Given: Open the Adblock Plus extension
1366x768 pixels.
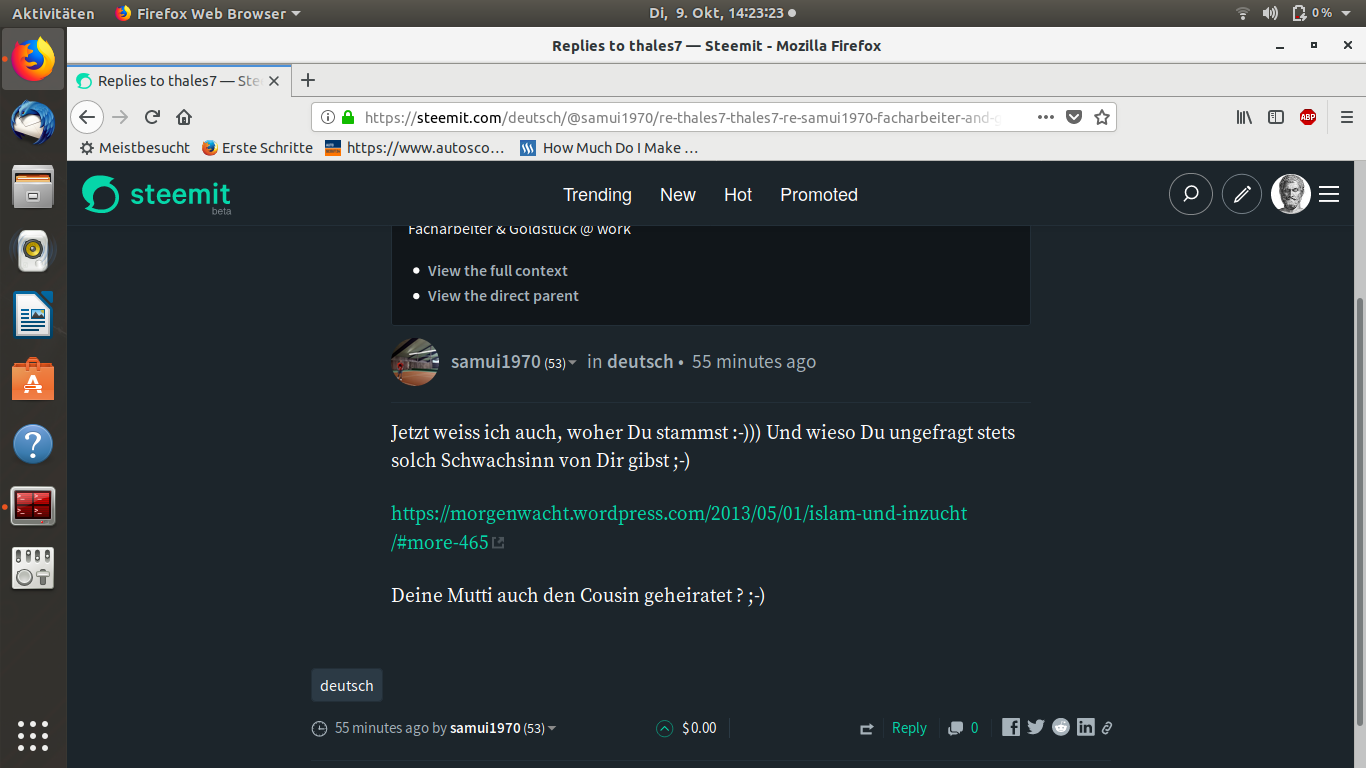Looking at the screenshot, I should (1308, 117).
